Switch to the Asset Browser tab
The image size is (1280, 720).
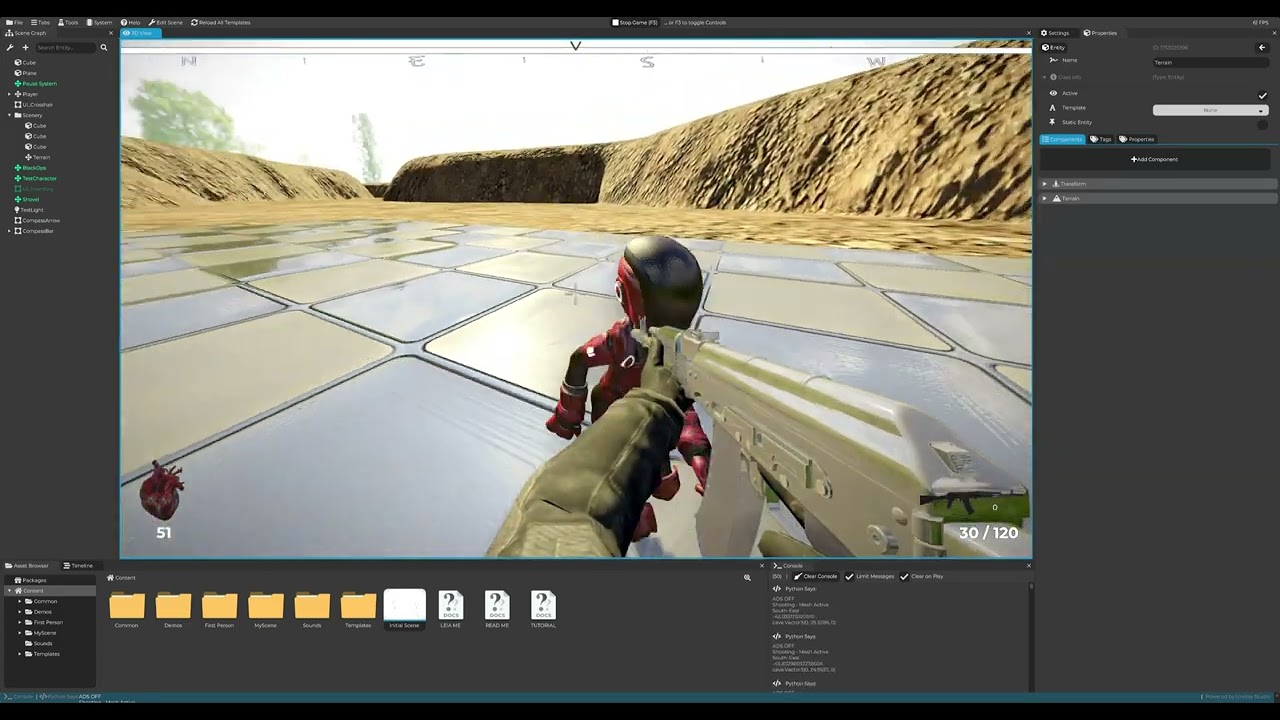point(28,566)
